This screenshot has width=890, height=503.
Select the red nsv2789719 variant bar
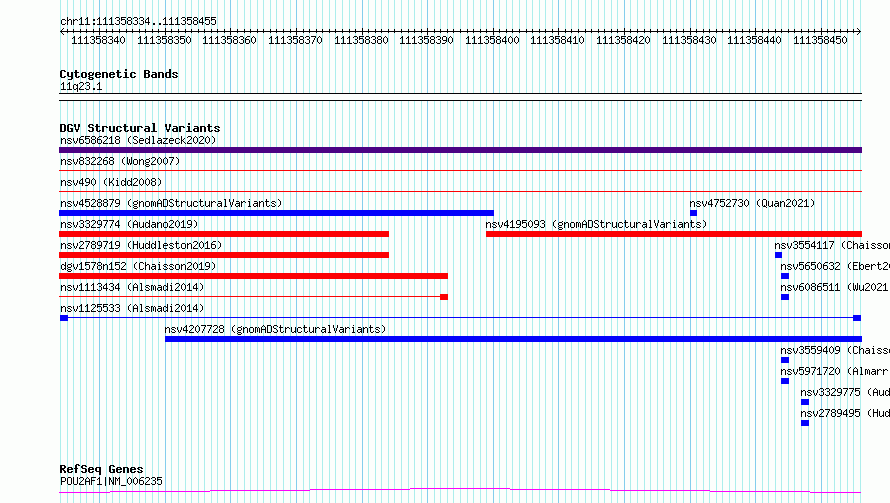click(x=224, y=255)
